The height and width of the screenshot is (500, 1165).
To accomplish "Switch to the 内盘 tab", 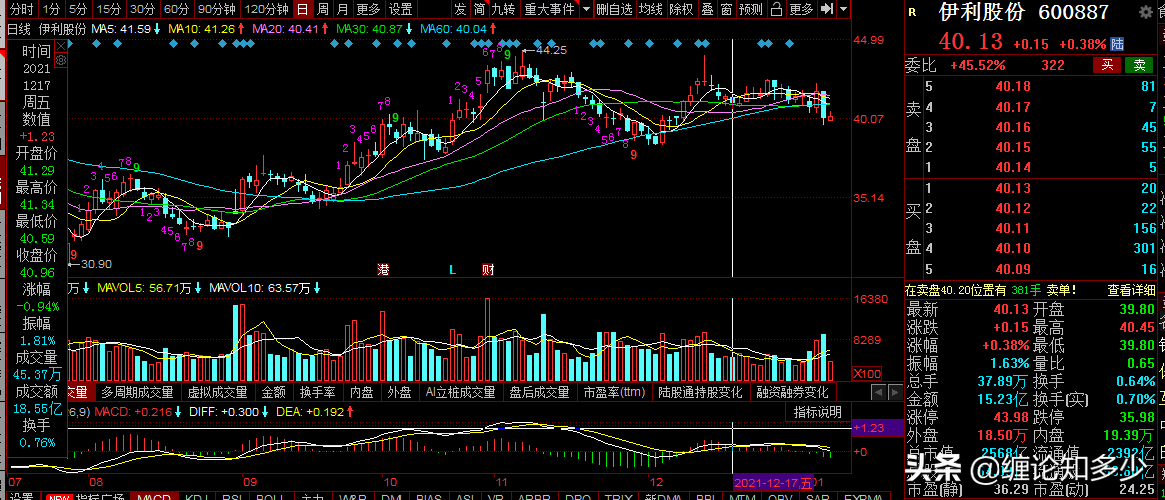I will pyautogui.click(x=362, y=392).
